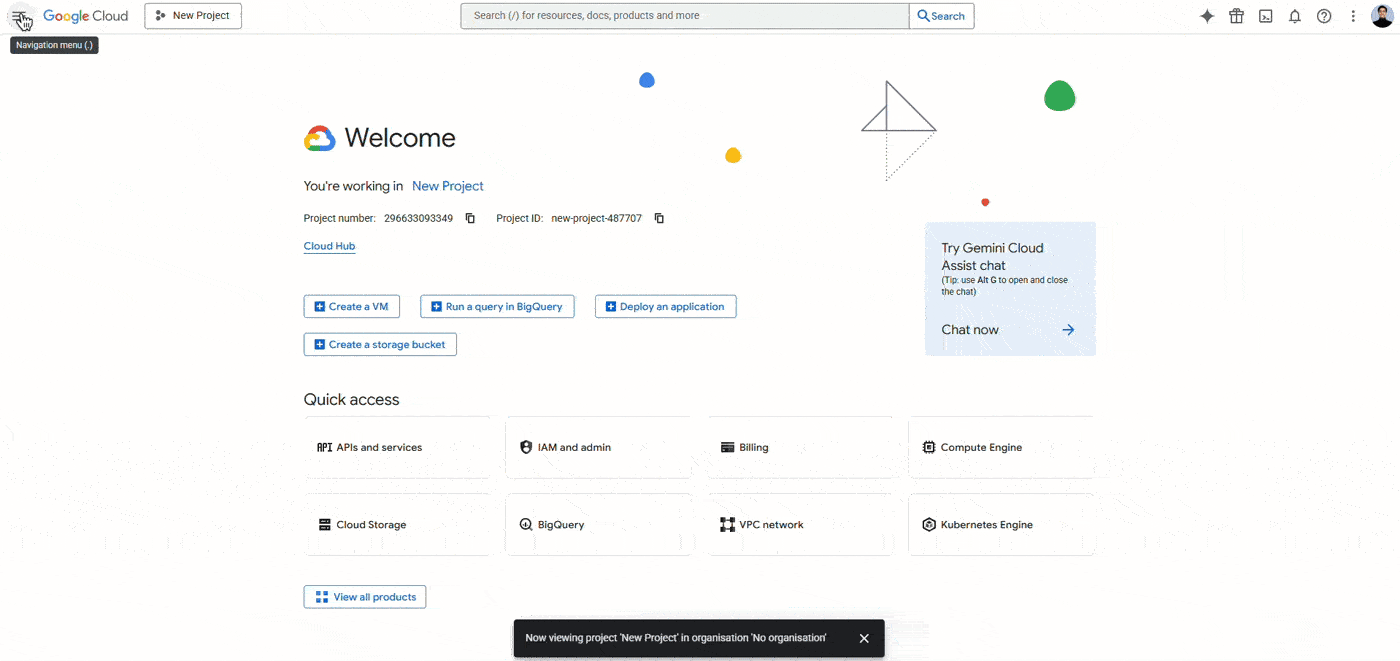Open the Cloud Shell terminal icon
1400x661 pixels.
(x=1265, y=15)
